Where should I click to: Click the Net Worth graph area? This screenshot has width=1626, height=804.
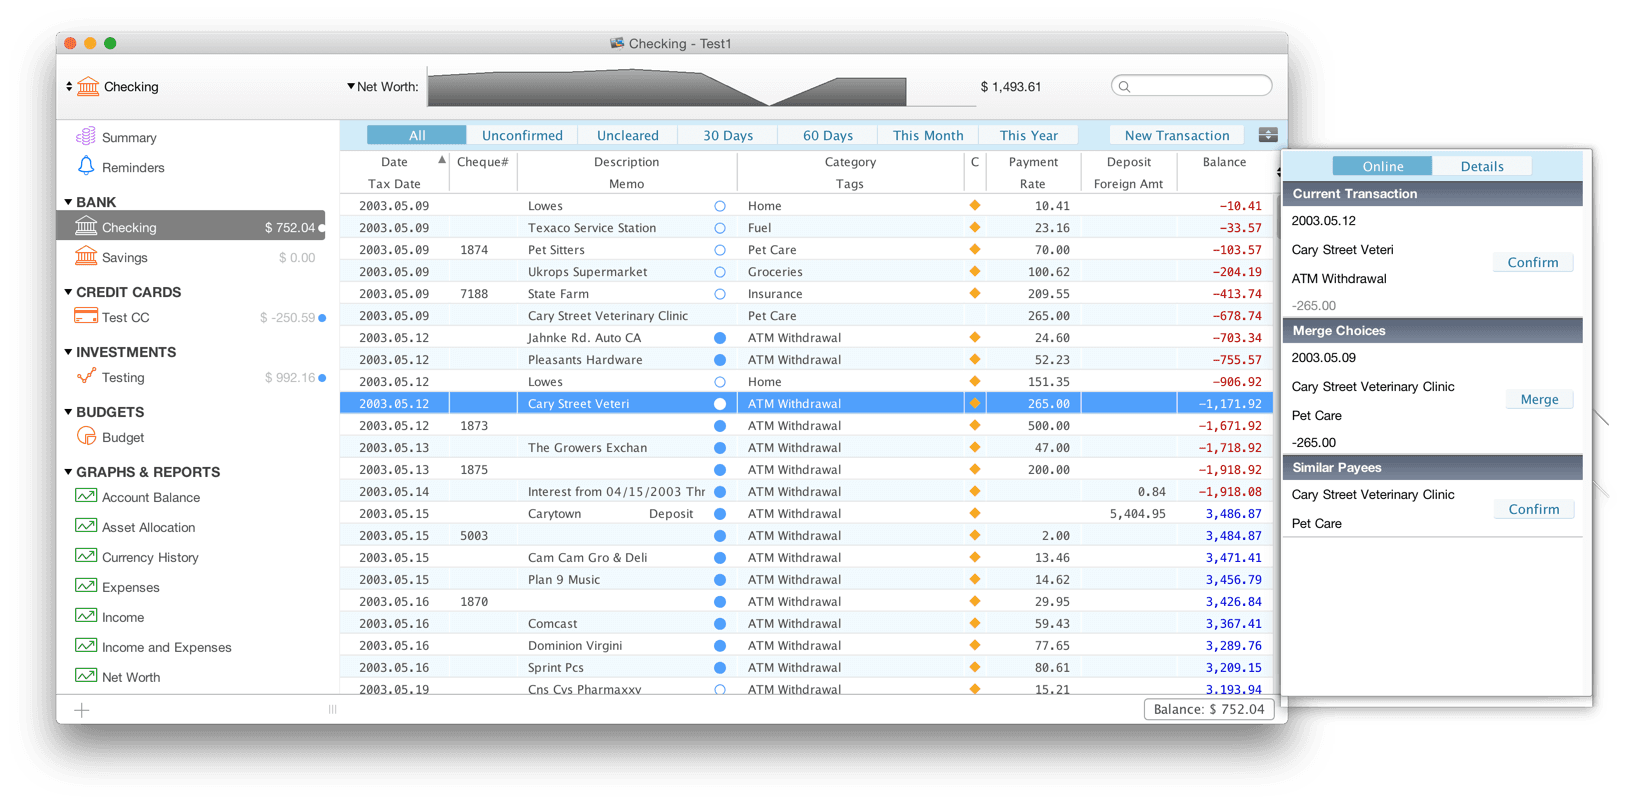click(701, 87)
